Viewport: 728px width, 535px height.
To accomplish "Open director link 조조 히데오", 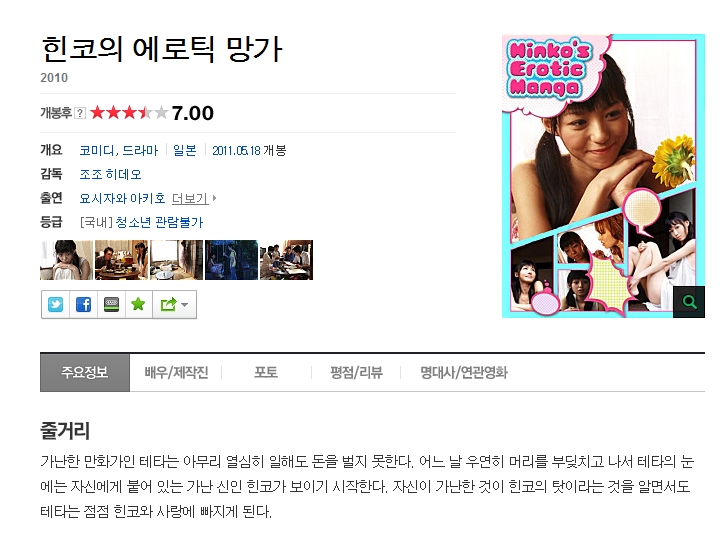I will click(110, 175).
